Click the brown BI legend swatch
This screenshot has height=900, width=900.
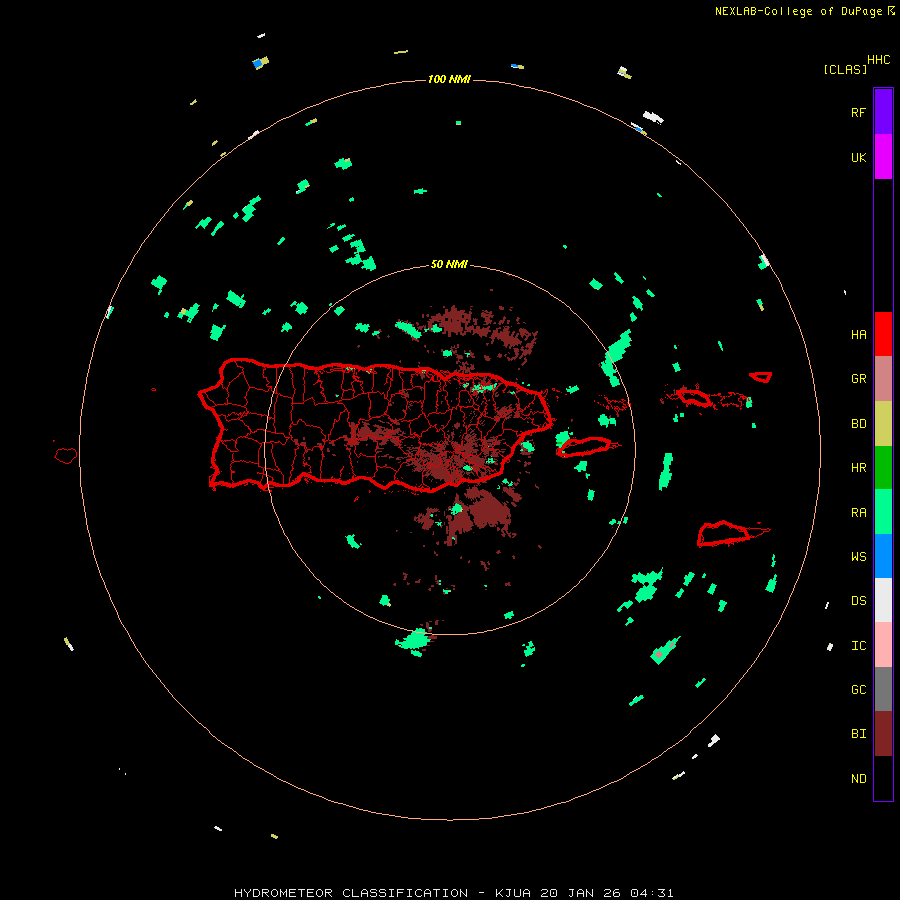(x=883, y=734)
